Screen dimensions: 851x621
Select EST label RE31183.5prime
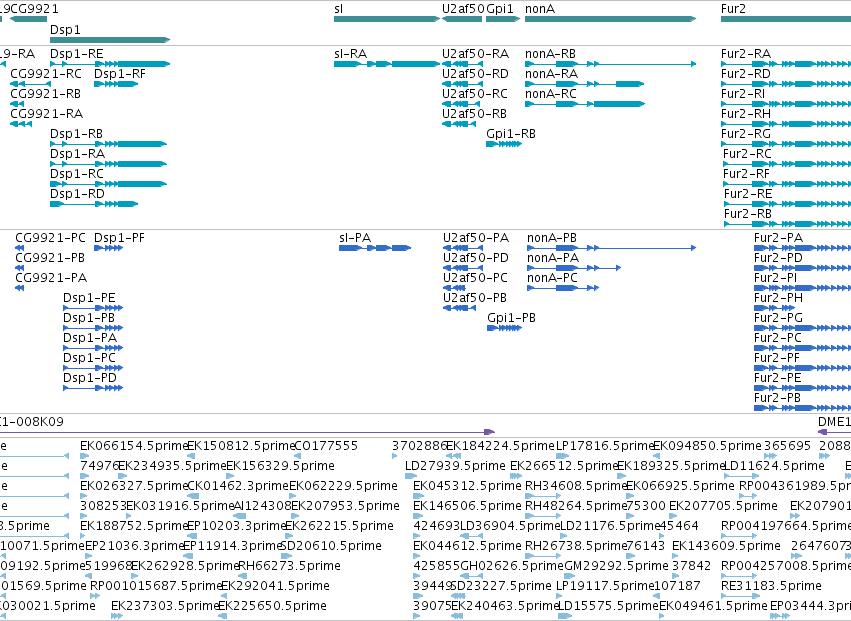pos(771,586)
